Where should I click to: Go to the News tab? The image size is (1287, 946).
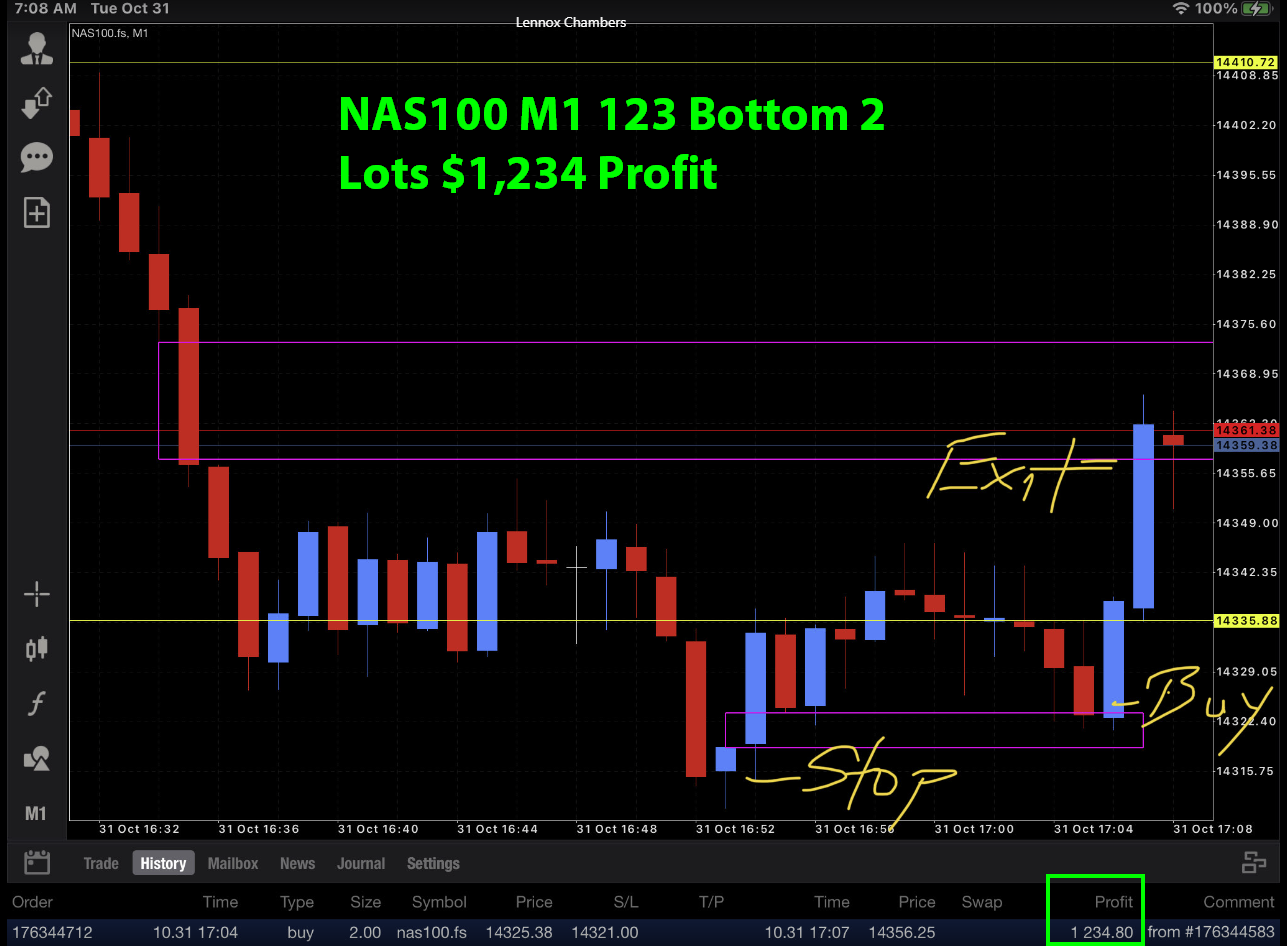[x=297, y=863]
